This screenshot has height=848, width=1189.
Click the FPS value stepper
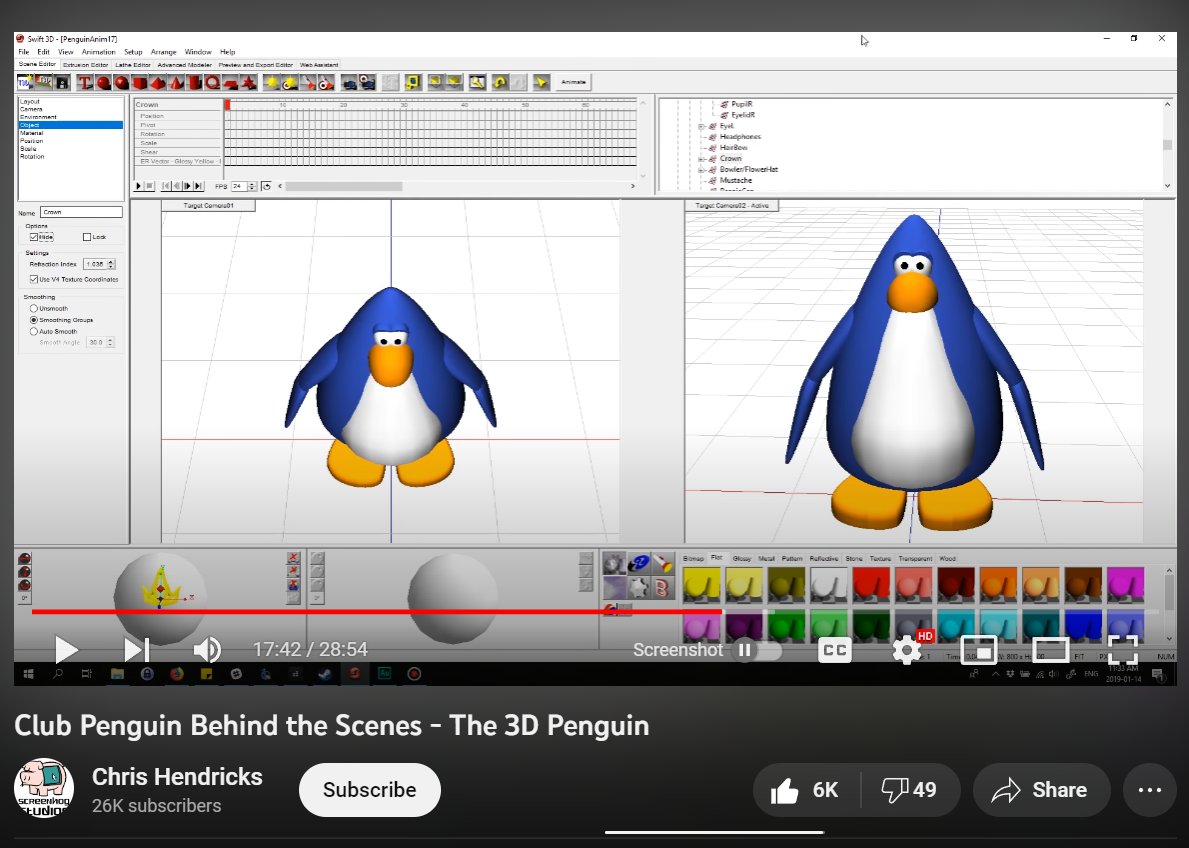pos(253,186)
